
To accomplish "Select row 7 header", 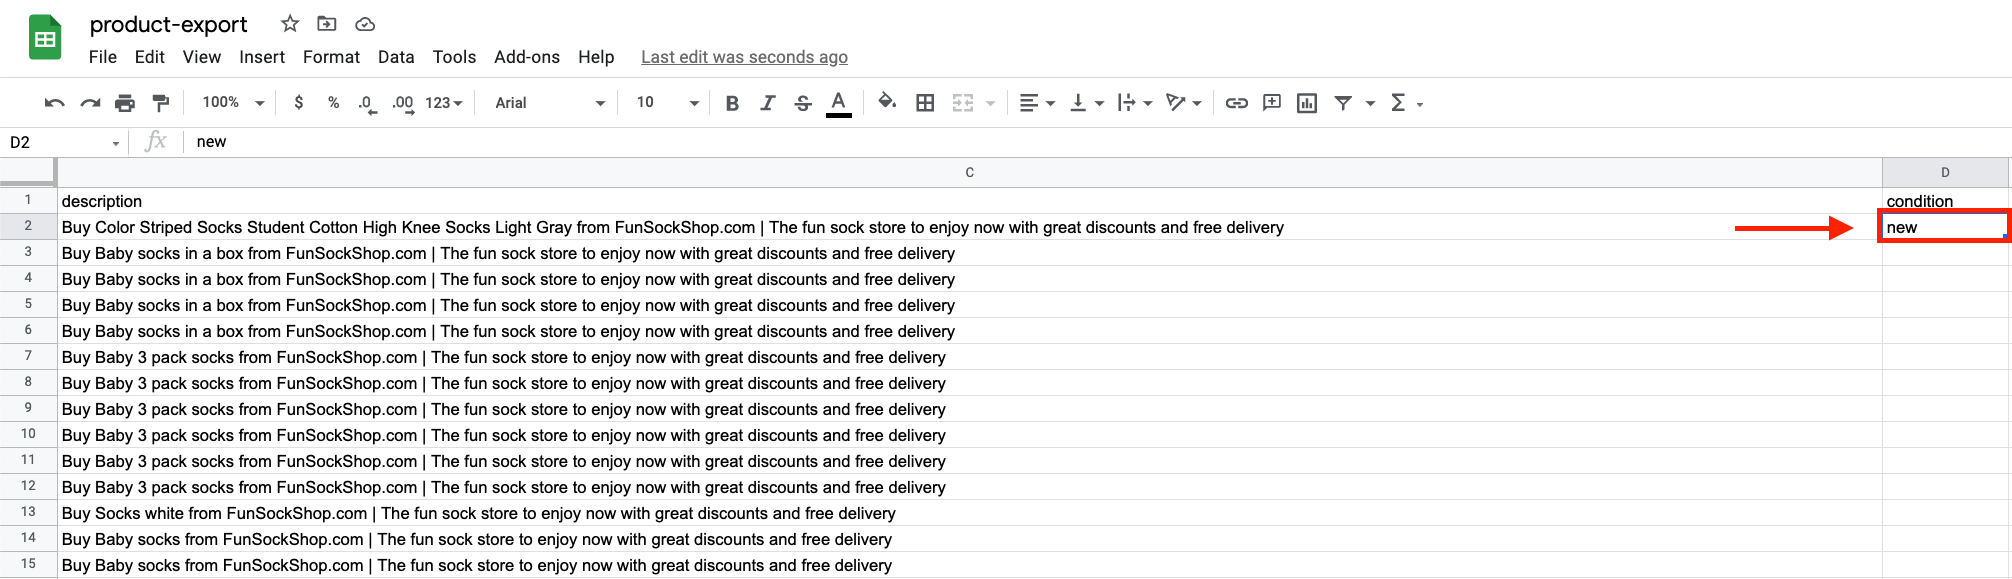I will tap(28, 355).
